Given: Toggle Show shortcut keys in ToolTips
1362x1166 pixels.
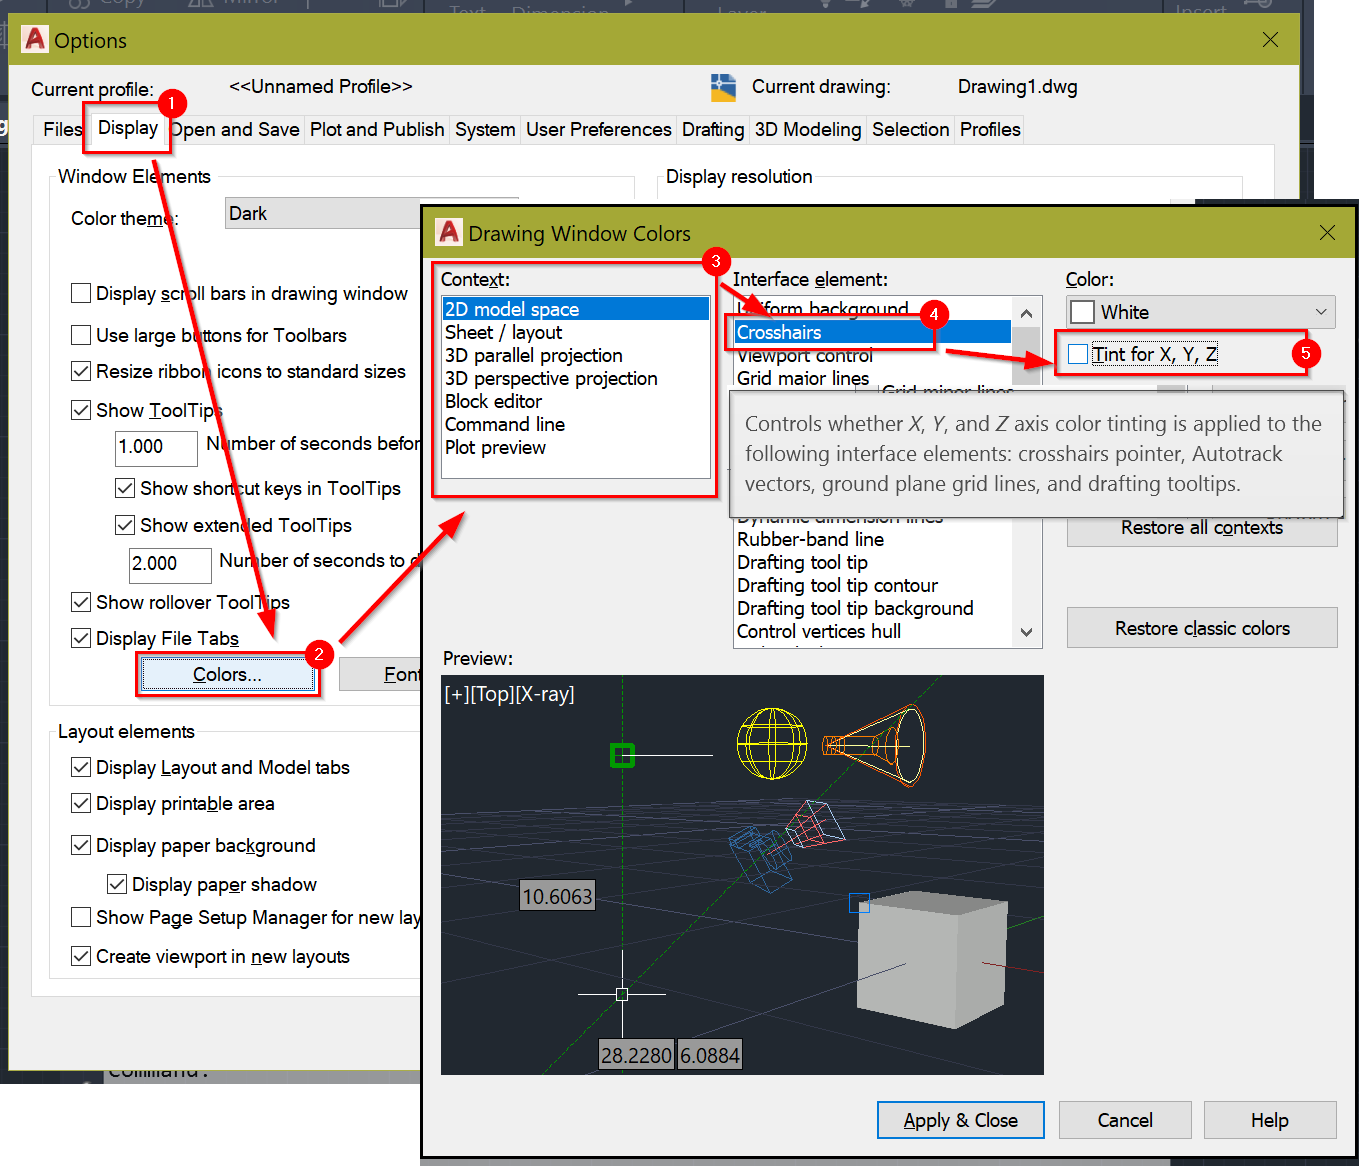Looking at the screenshot, I should click(x=125, y=488).
